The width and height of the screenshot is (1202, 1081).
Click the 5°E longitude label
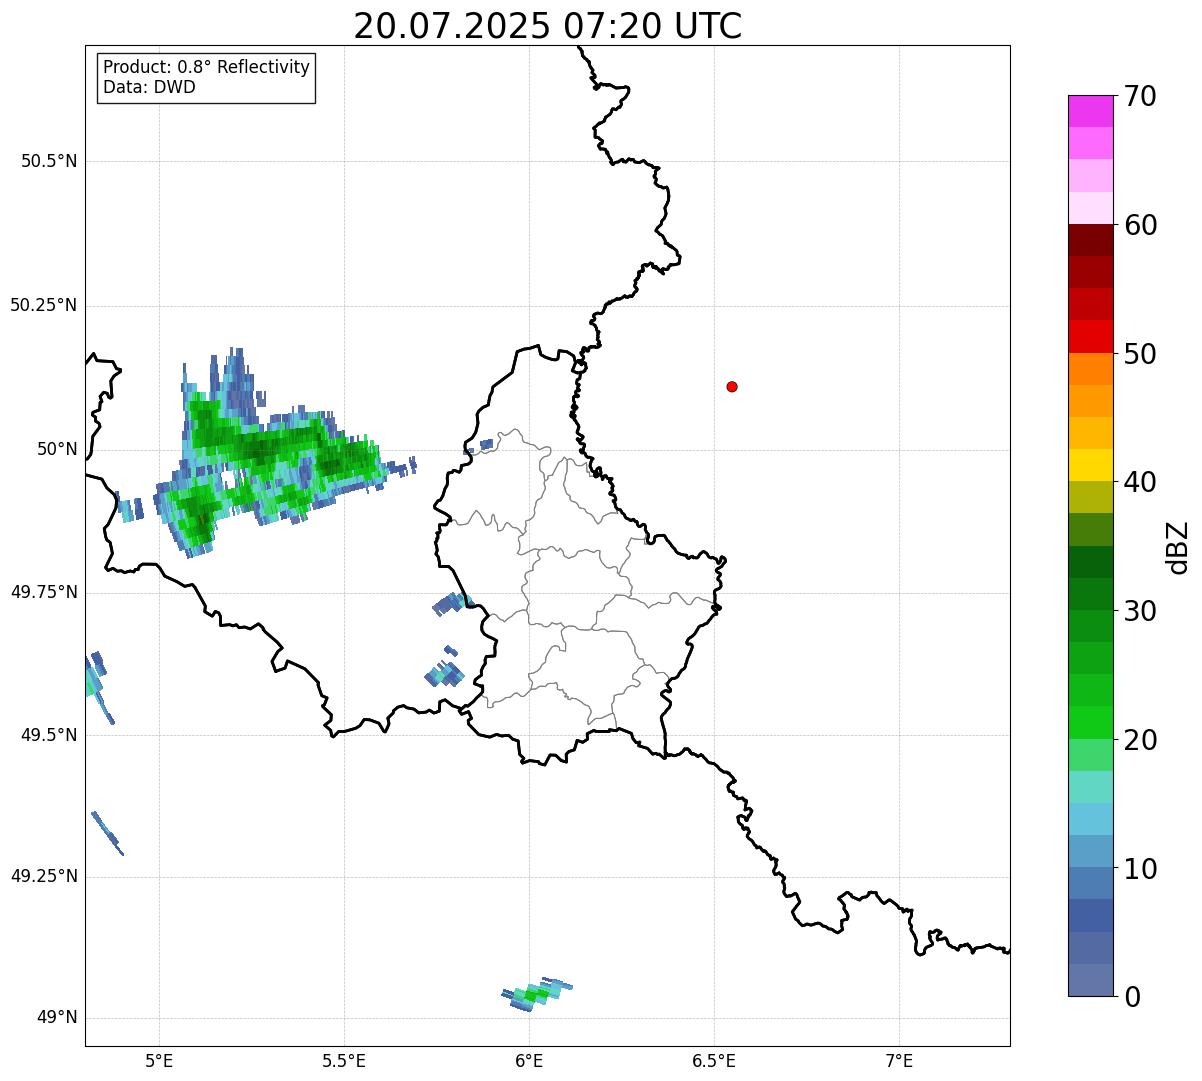tap(160, 1060)
